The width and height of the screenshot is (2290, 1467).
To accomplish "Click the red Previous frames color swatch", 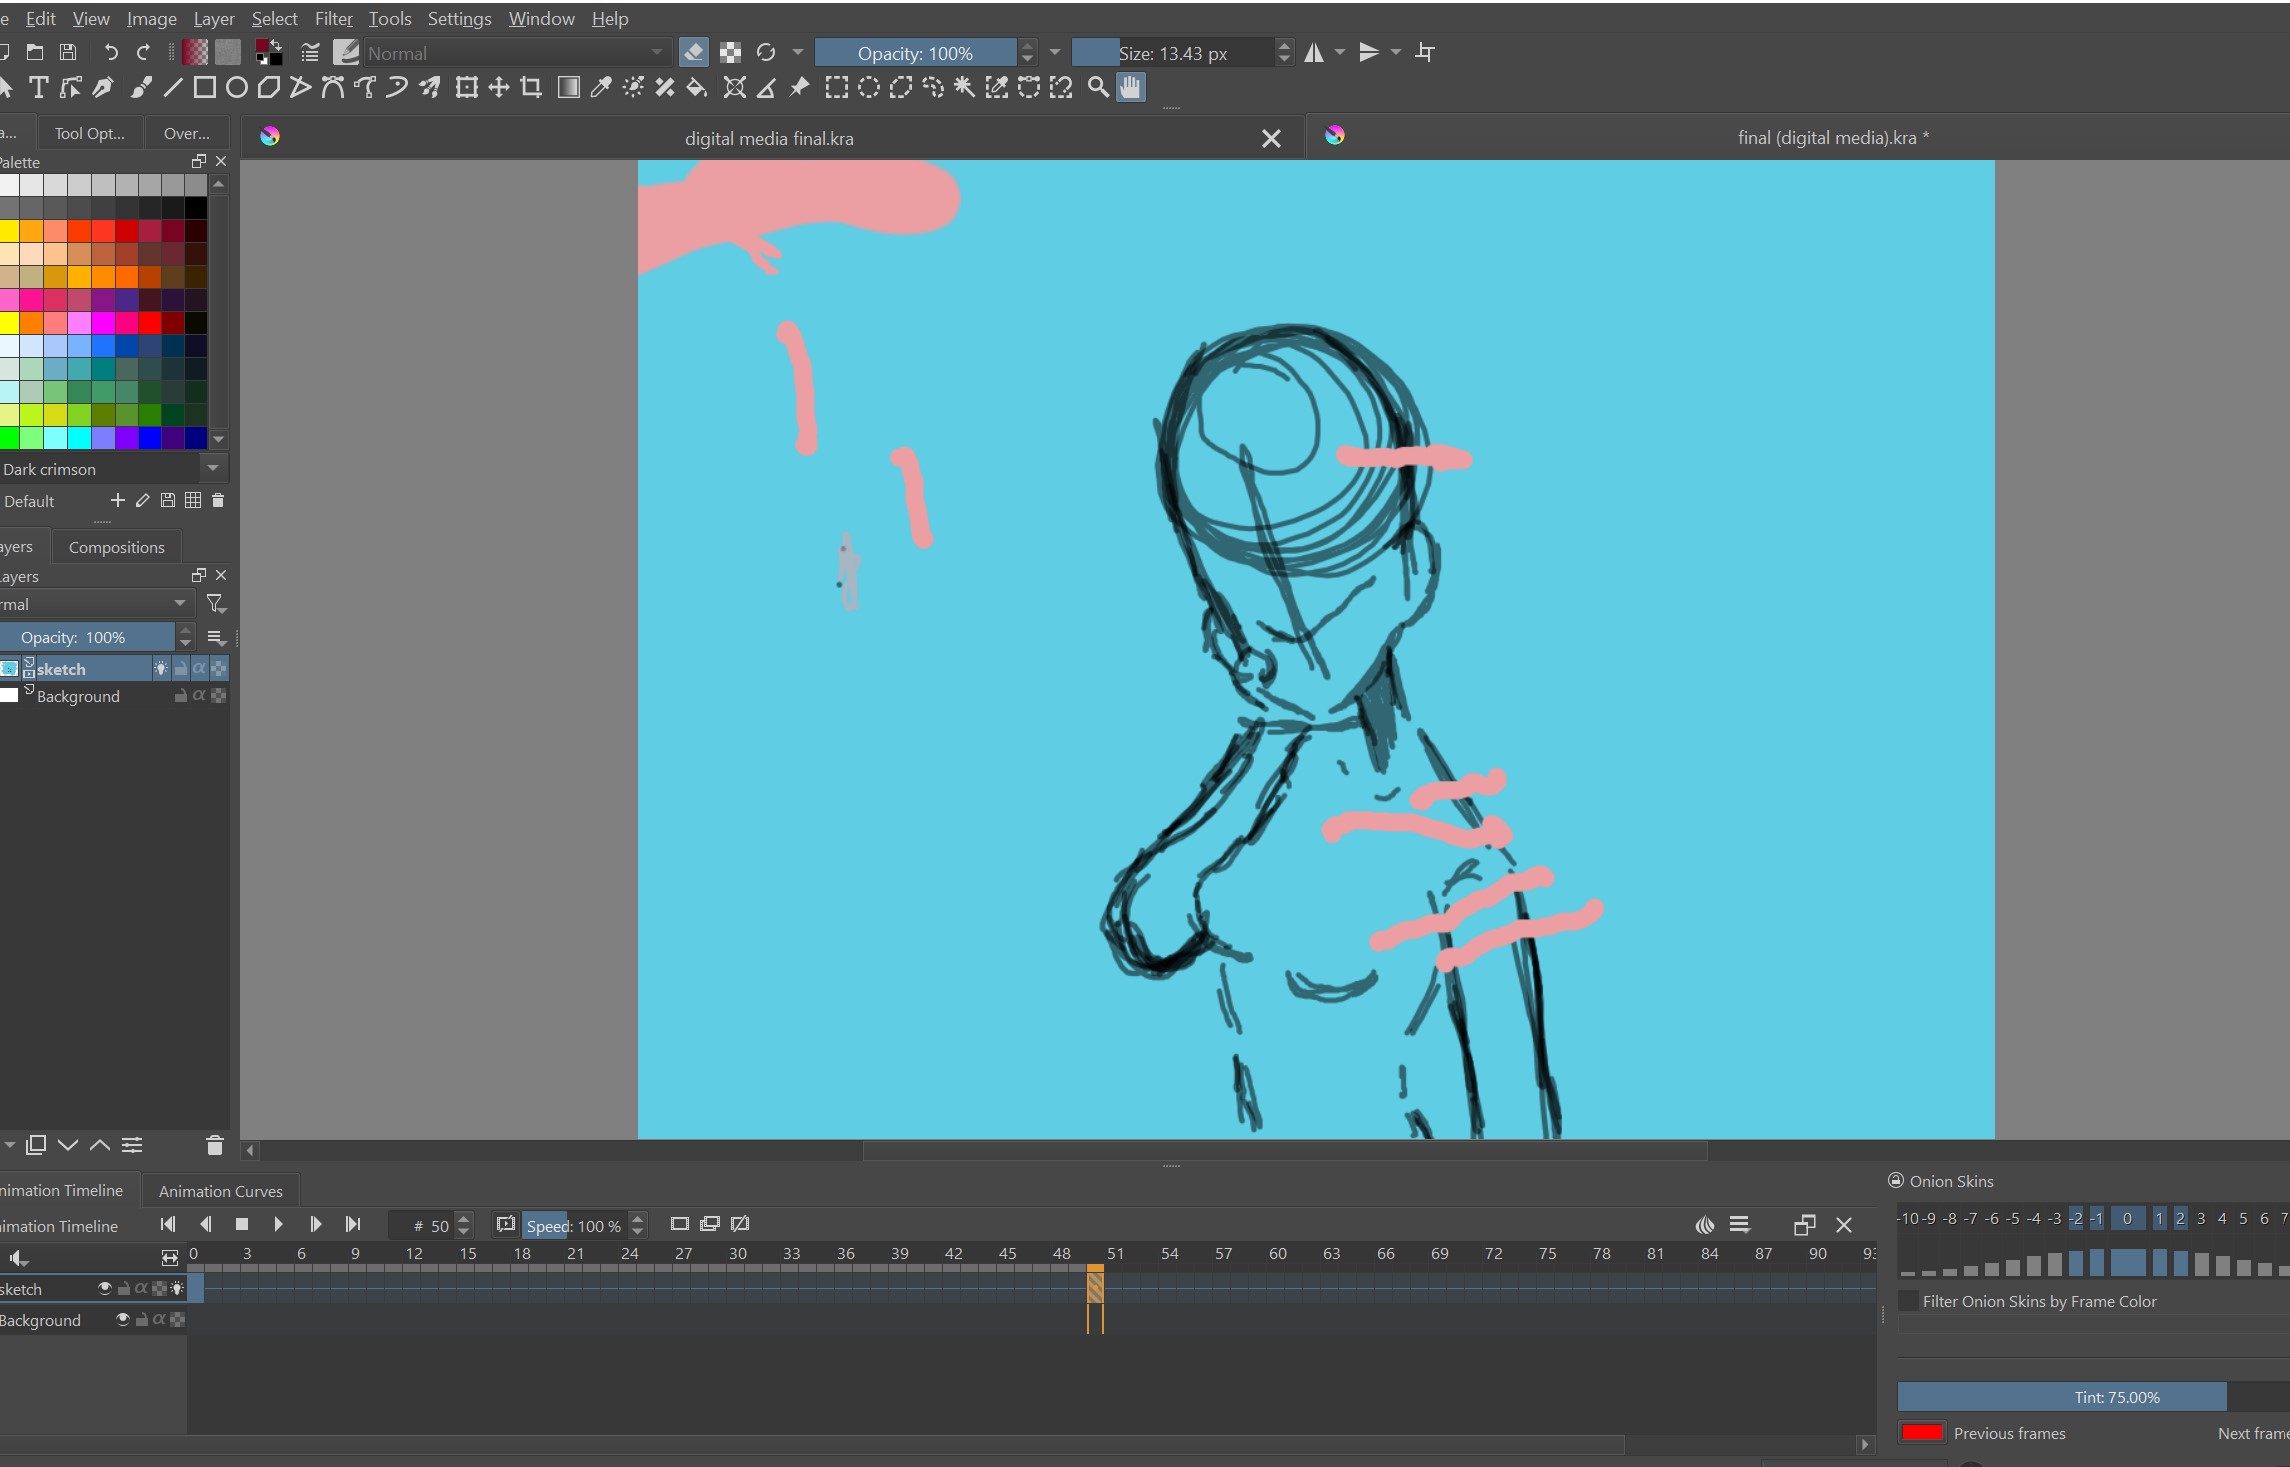I will click(1921, 1433).
